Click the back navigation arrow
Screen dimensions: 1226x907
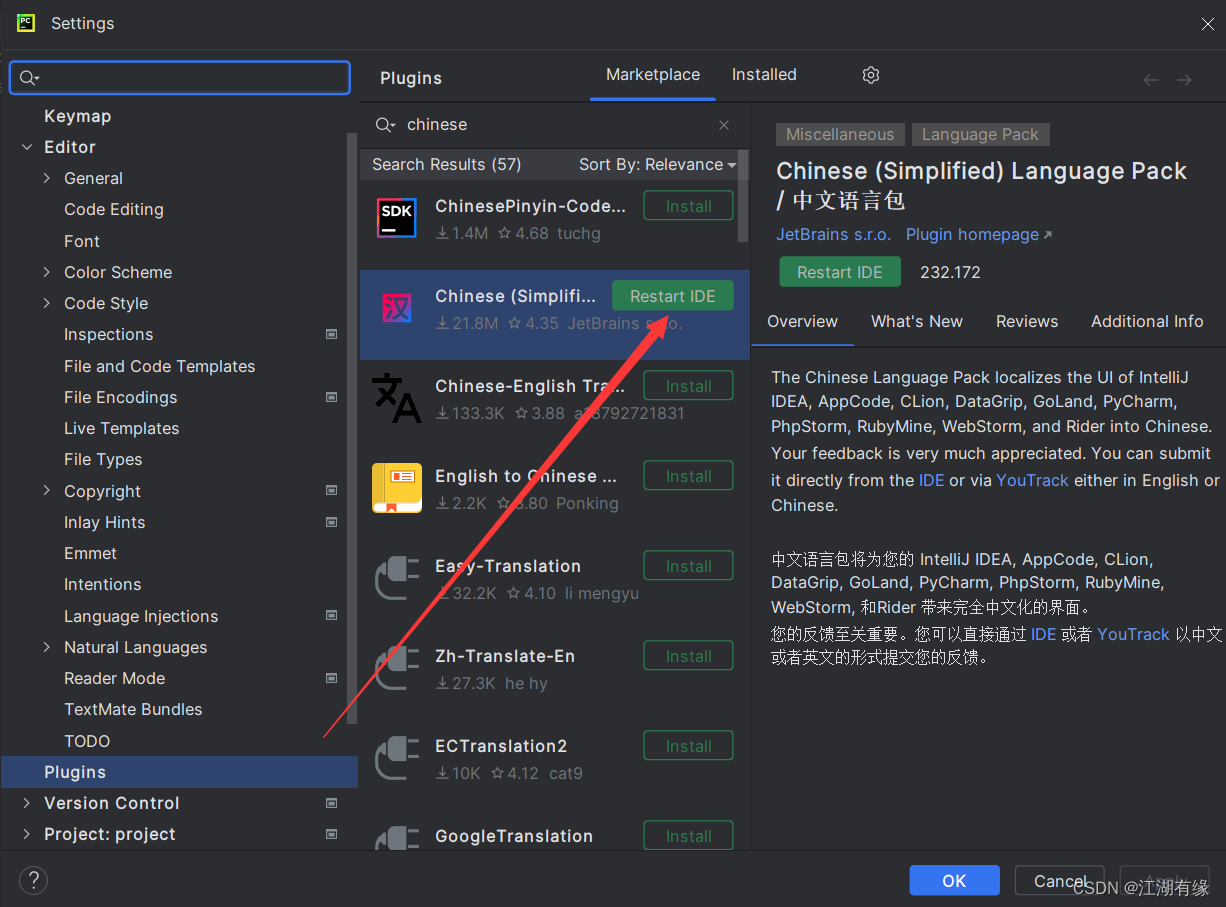tap(1151, 80)
